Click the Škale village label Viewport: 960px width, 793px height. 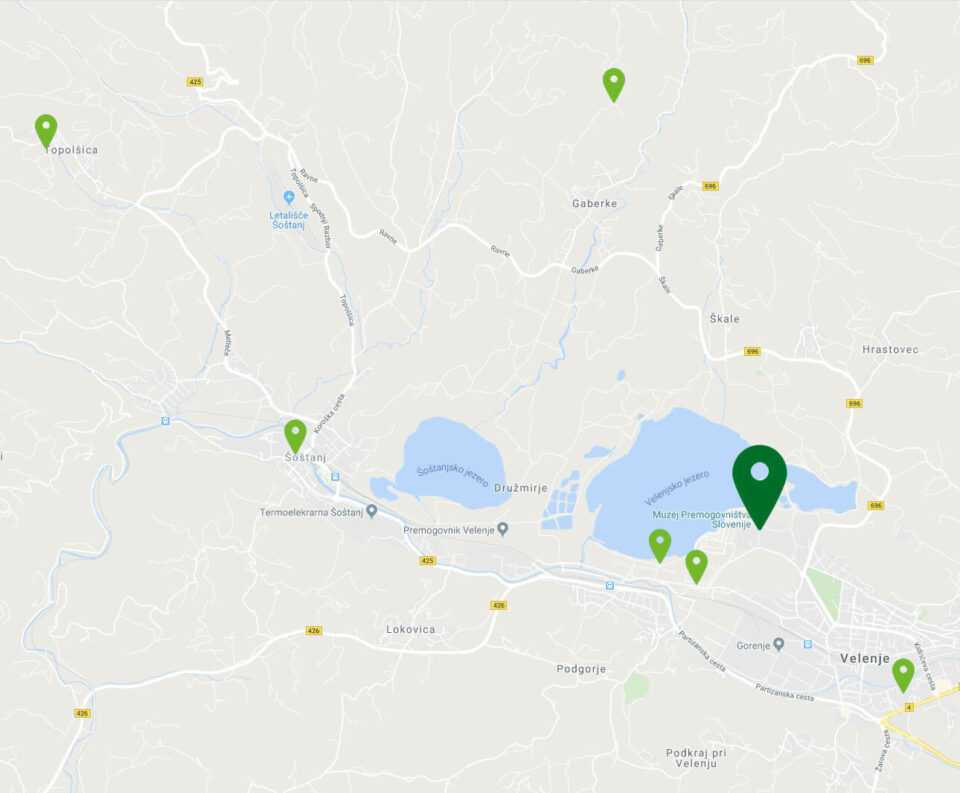point(724,318)
